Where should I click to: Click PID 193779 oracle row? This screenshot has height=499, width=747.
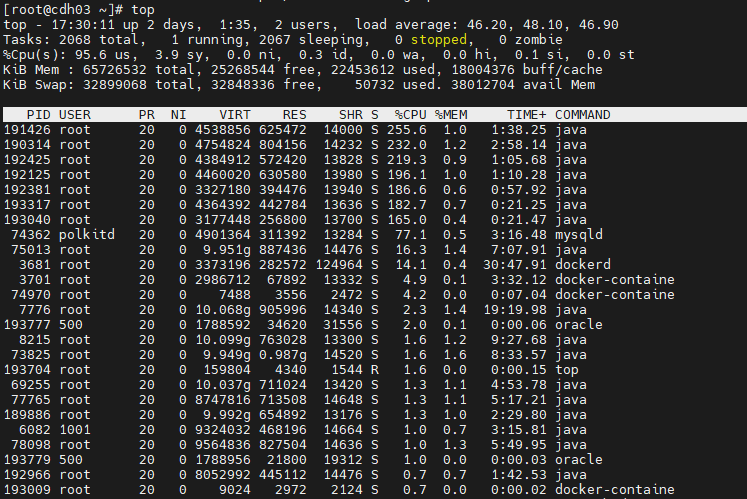[x=27, y=460]
